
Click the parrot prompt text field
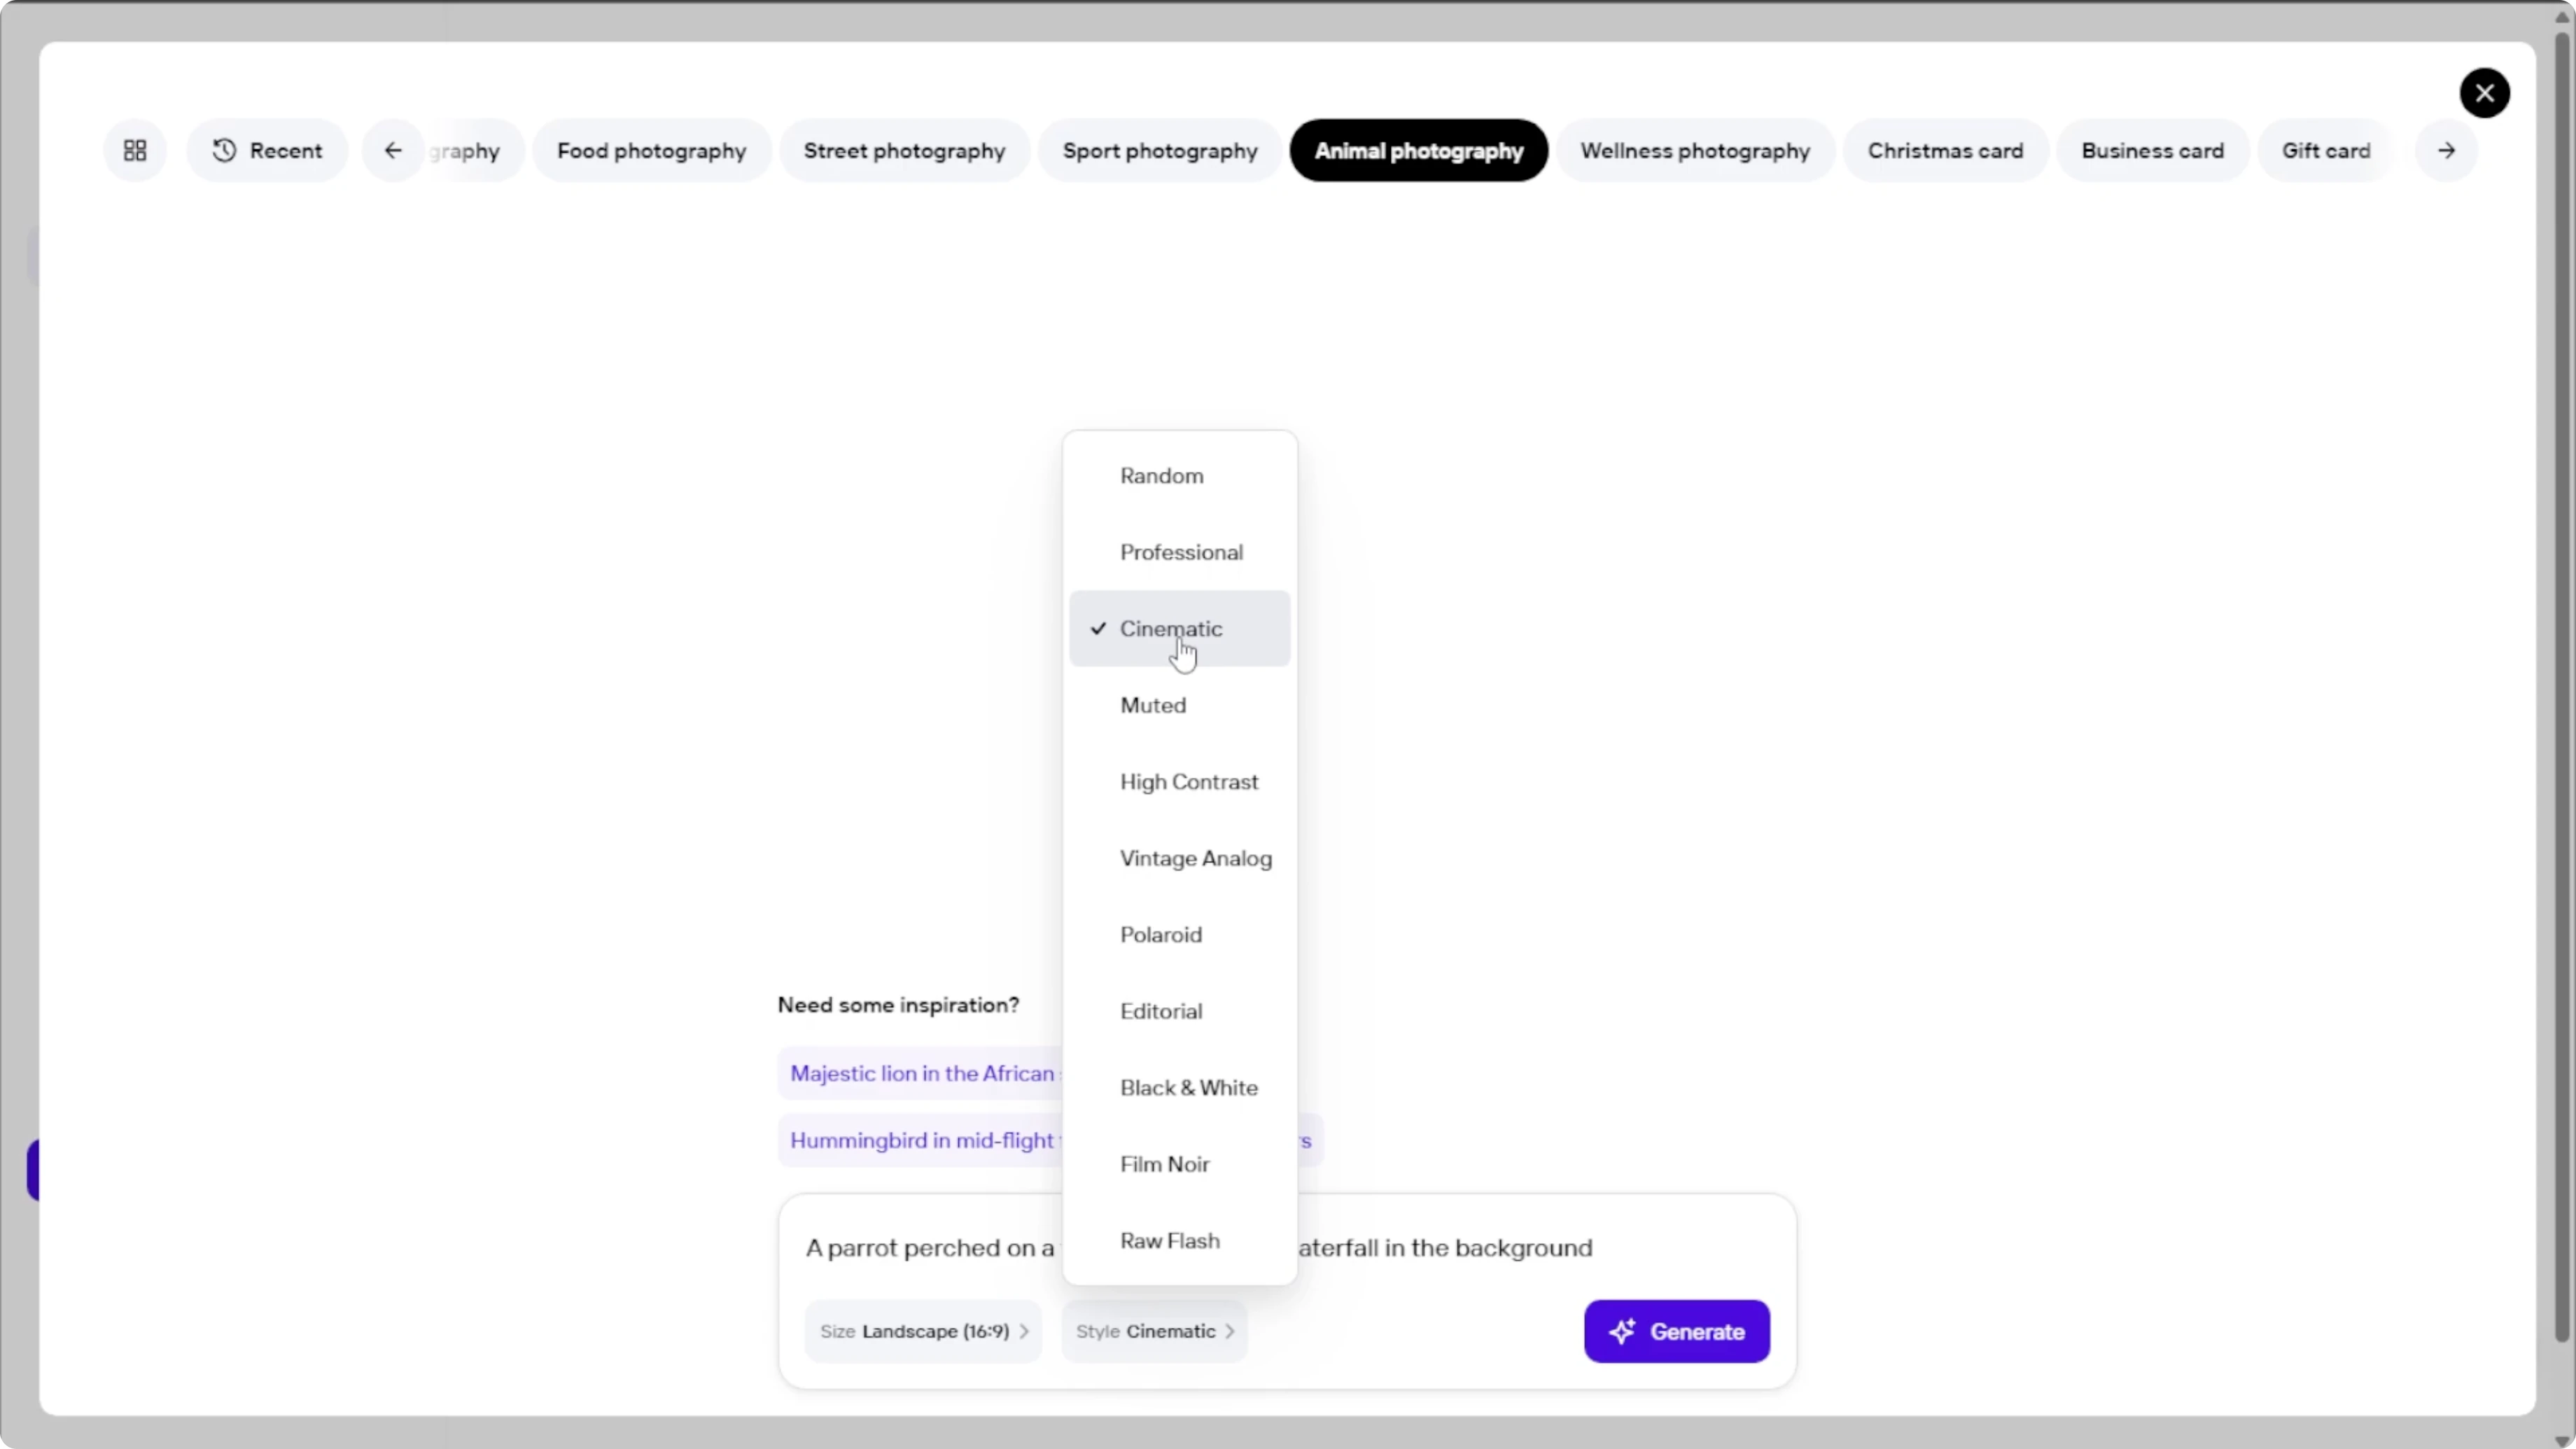click(x=1287, y=1248)
